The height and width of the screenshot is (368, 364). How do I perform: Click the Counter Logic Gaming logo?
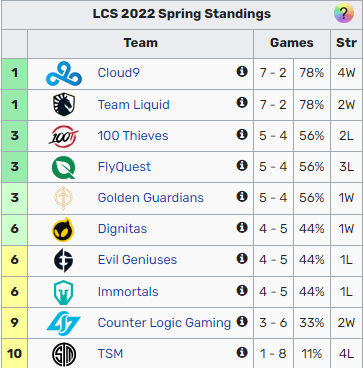(64, 323)
